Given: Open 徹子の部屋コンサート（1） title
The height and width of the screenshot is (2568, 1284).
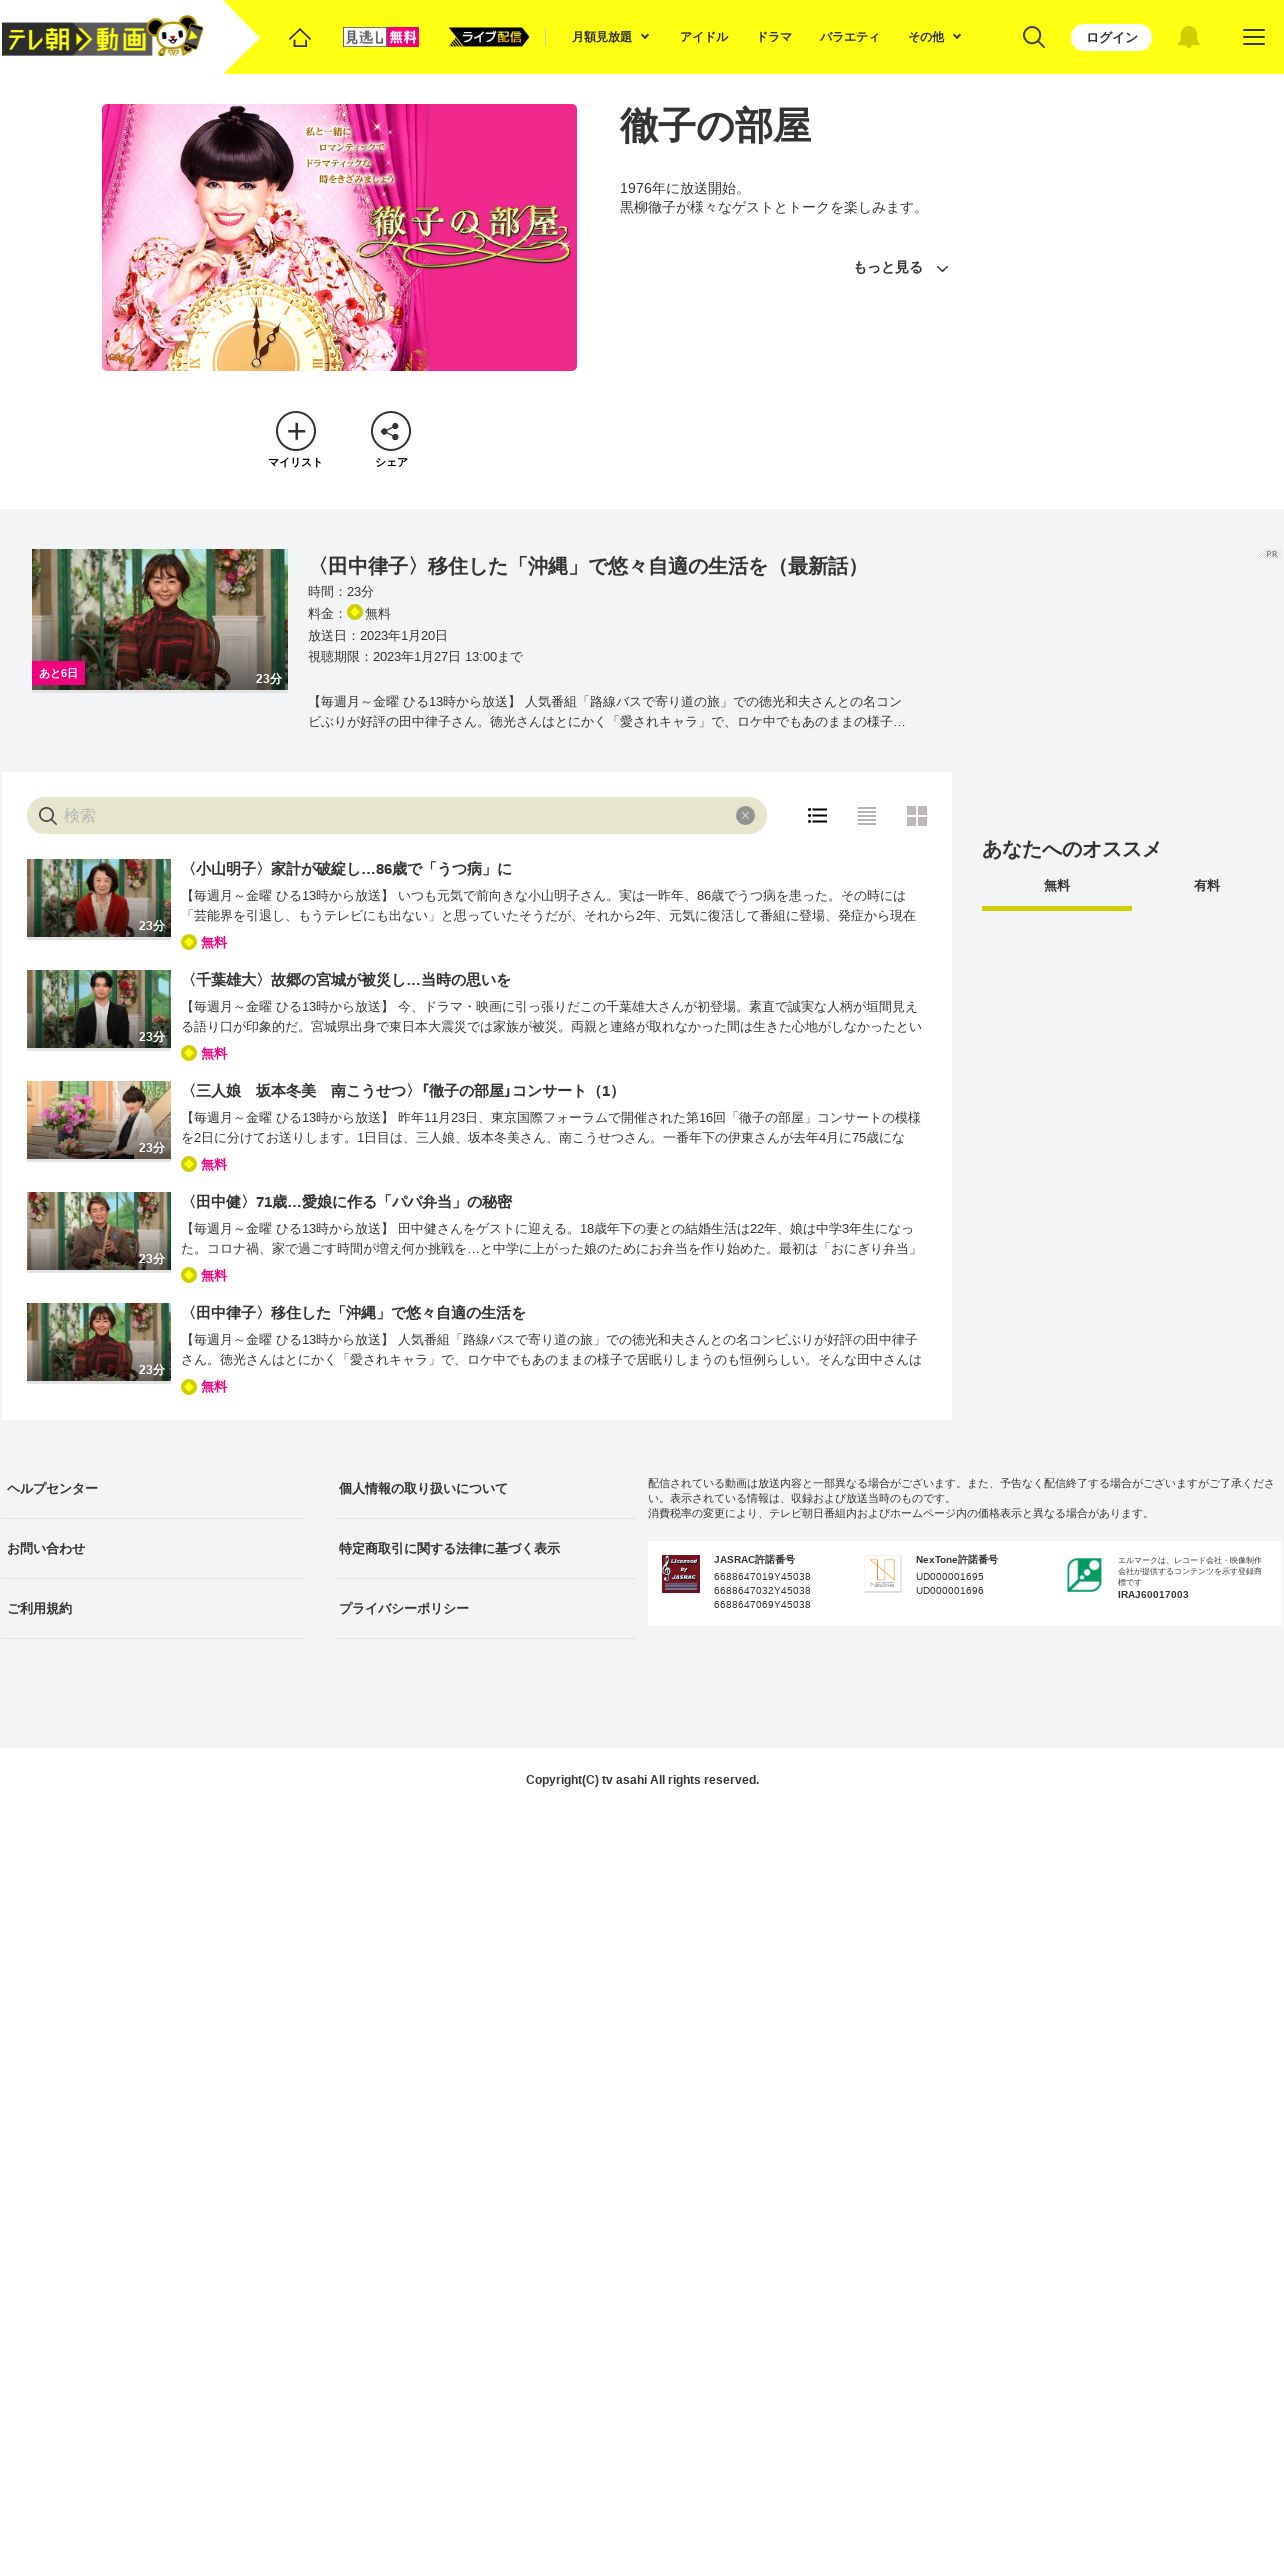Looking at the screenshot, I should pyautogui.click(x=403, y=1091).
